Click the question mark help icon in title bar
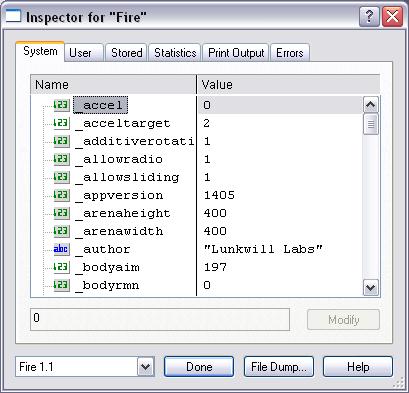The image size is (409, 393). pos(369,17)
